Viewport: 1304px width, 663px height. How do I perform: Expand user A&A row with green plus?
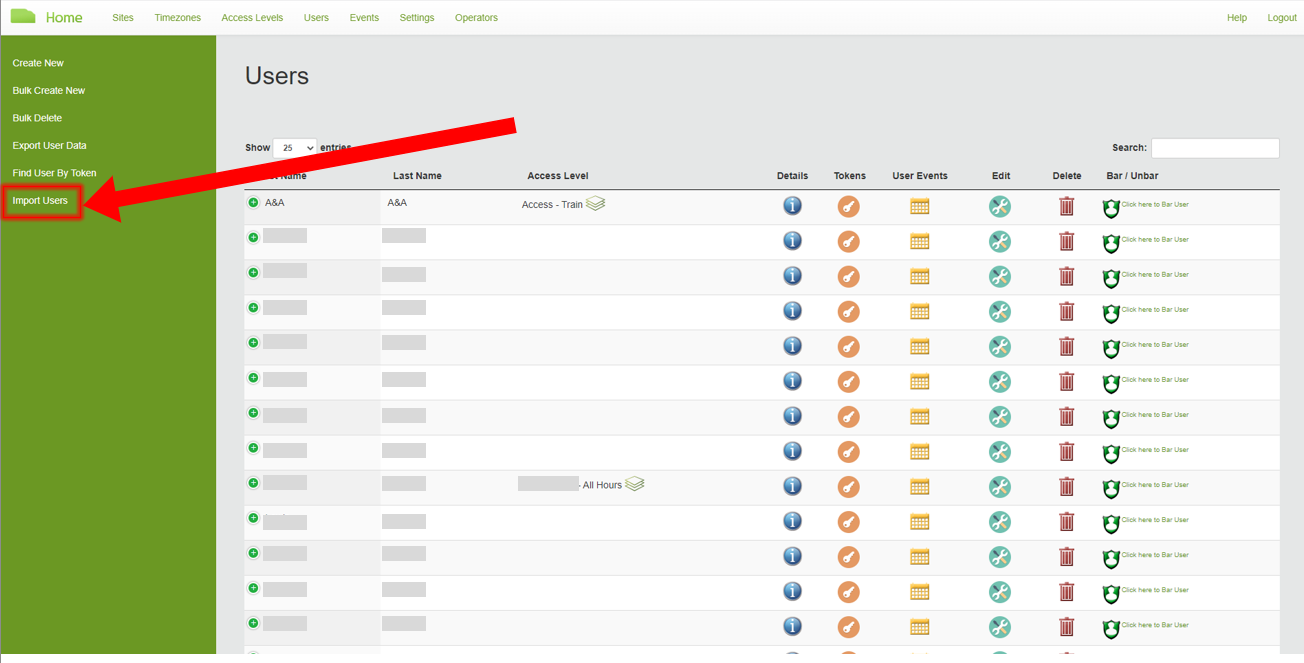(252, 201)
